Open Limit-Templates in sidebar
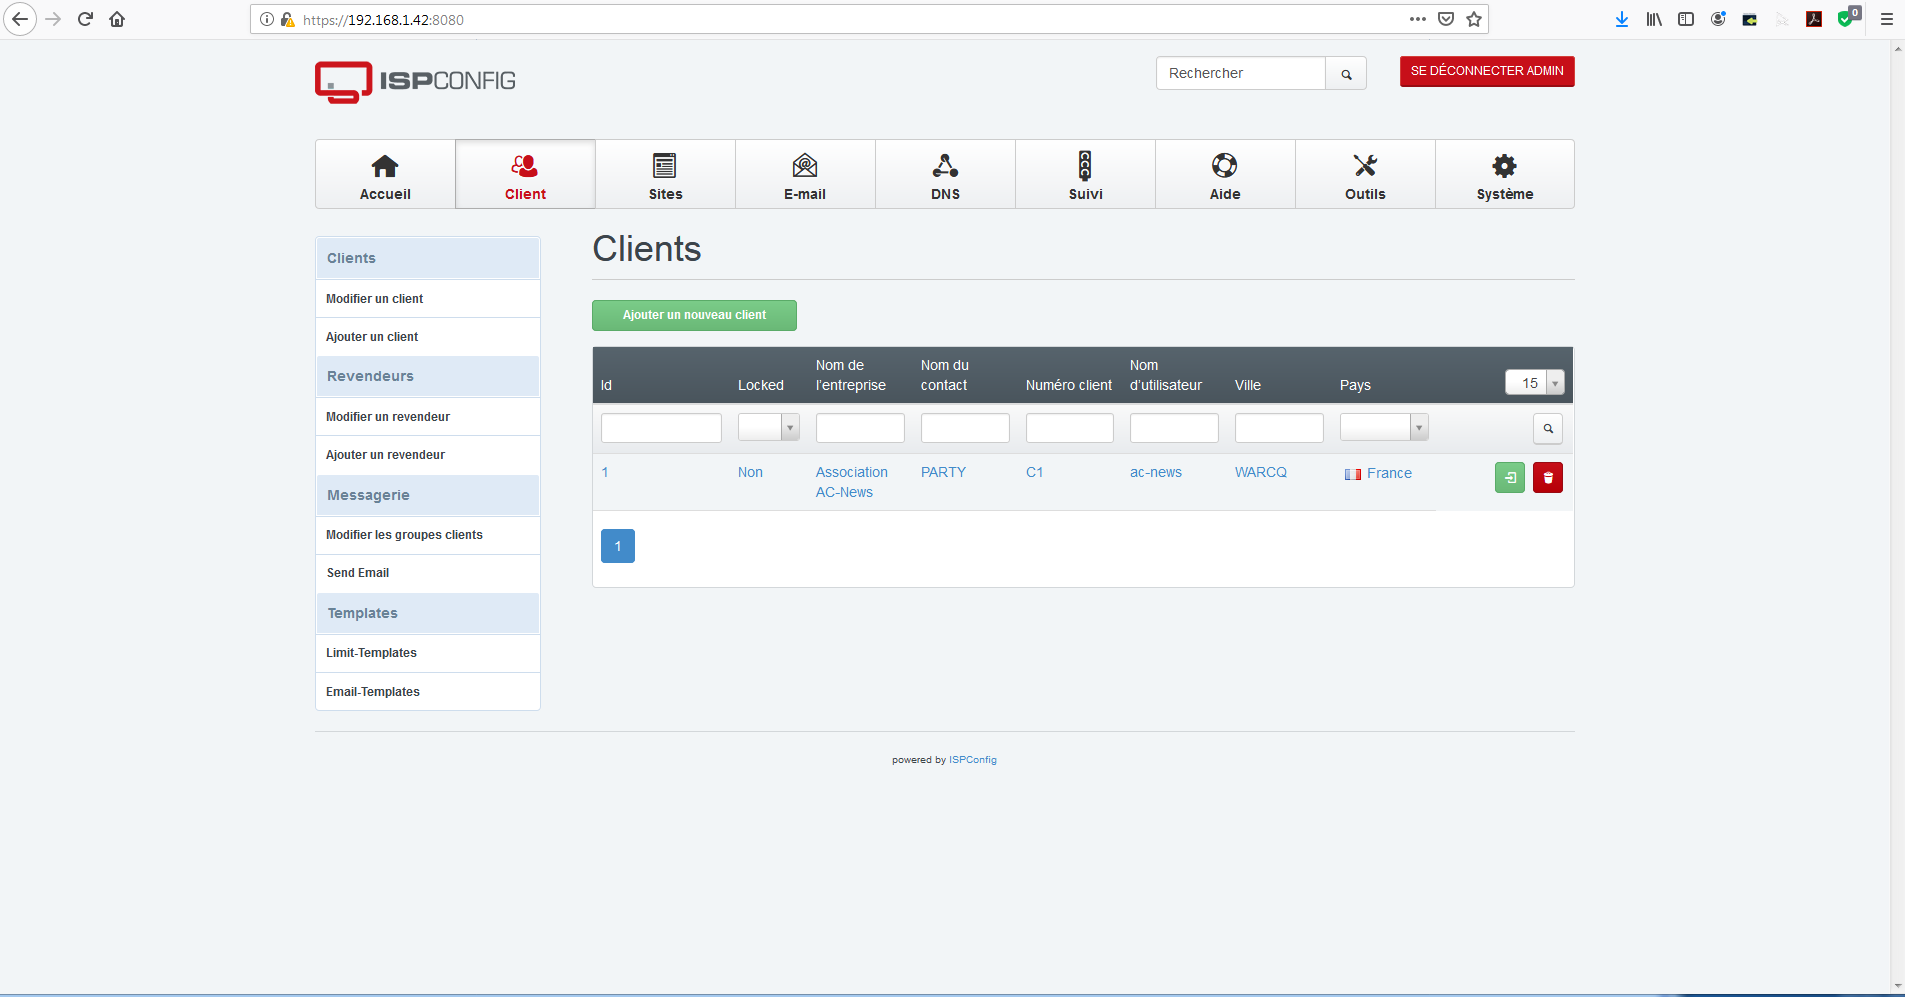1905x997 pixels. pos(428,653)
